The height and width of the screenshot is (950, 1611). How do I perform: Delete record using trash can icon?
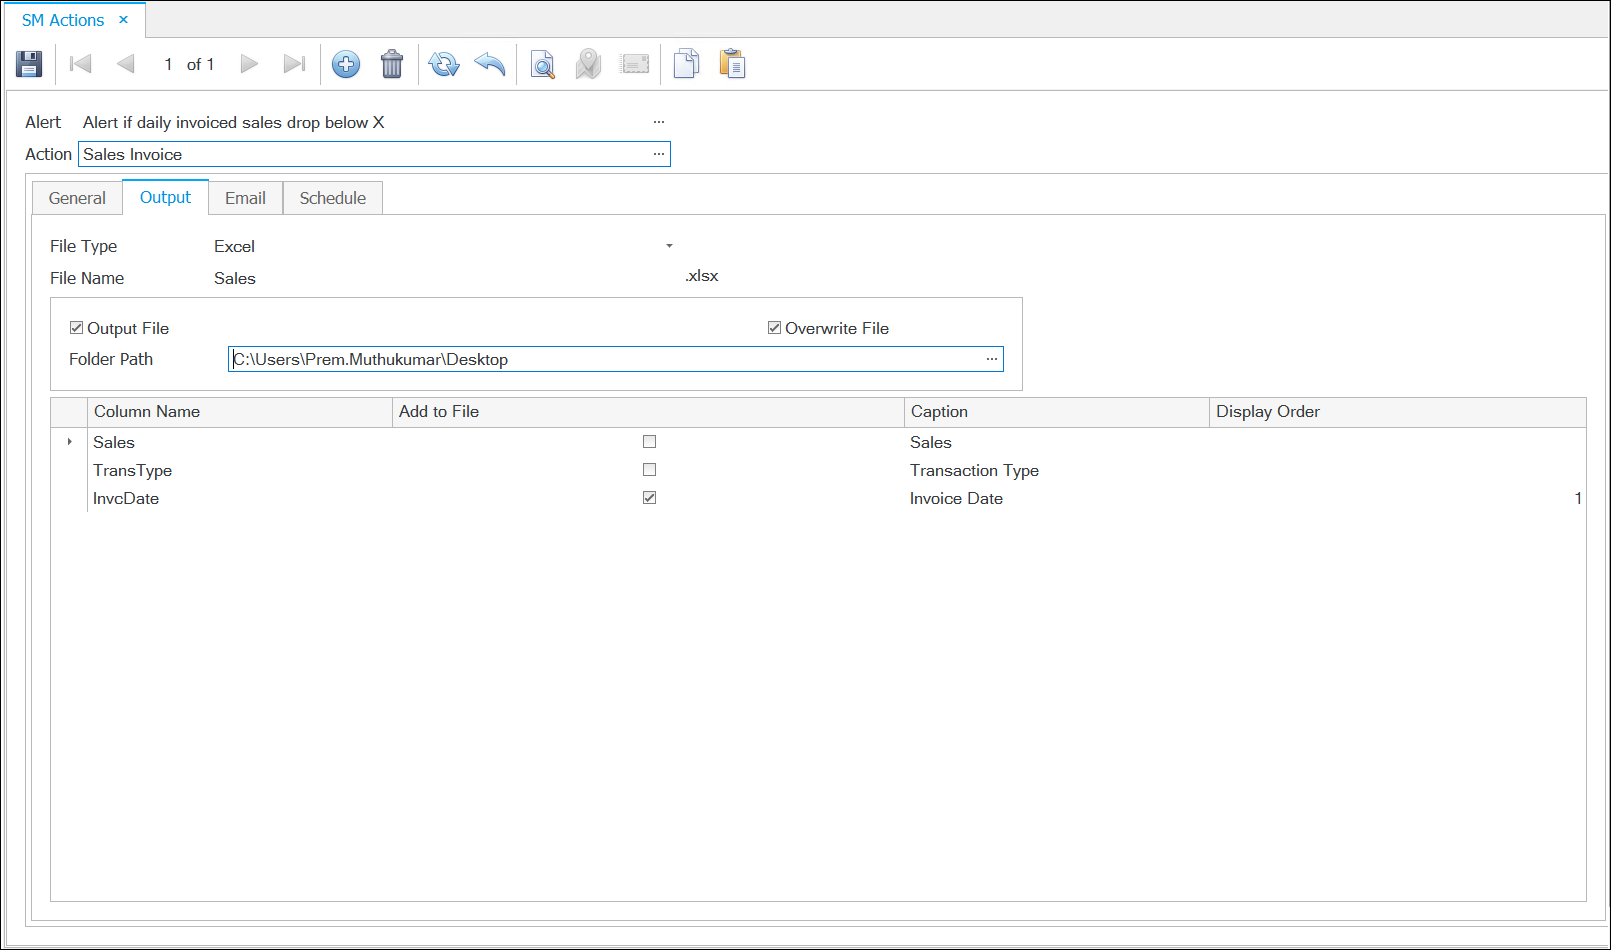point(392,64)
